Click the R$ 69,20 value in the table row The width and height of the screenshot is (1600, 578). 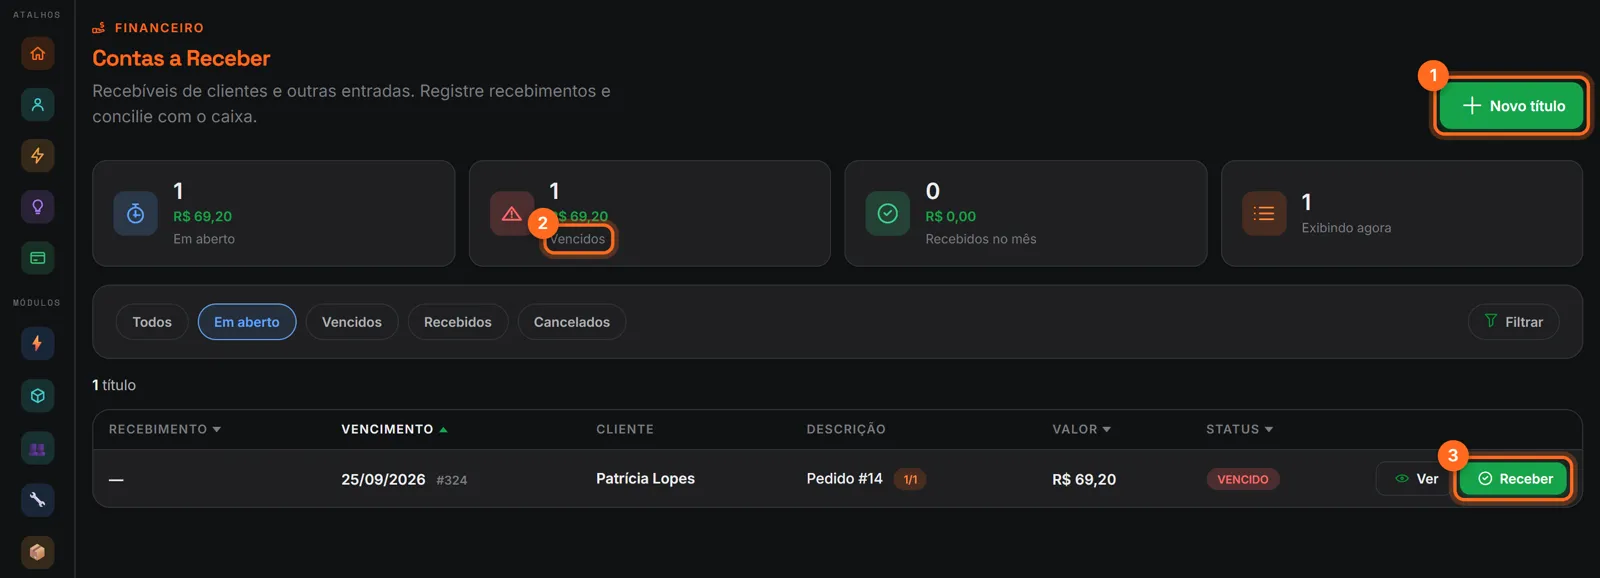pyautogui.click(x=1084, y=480)
